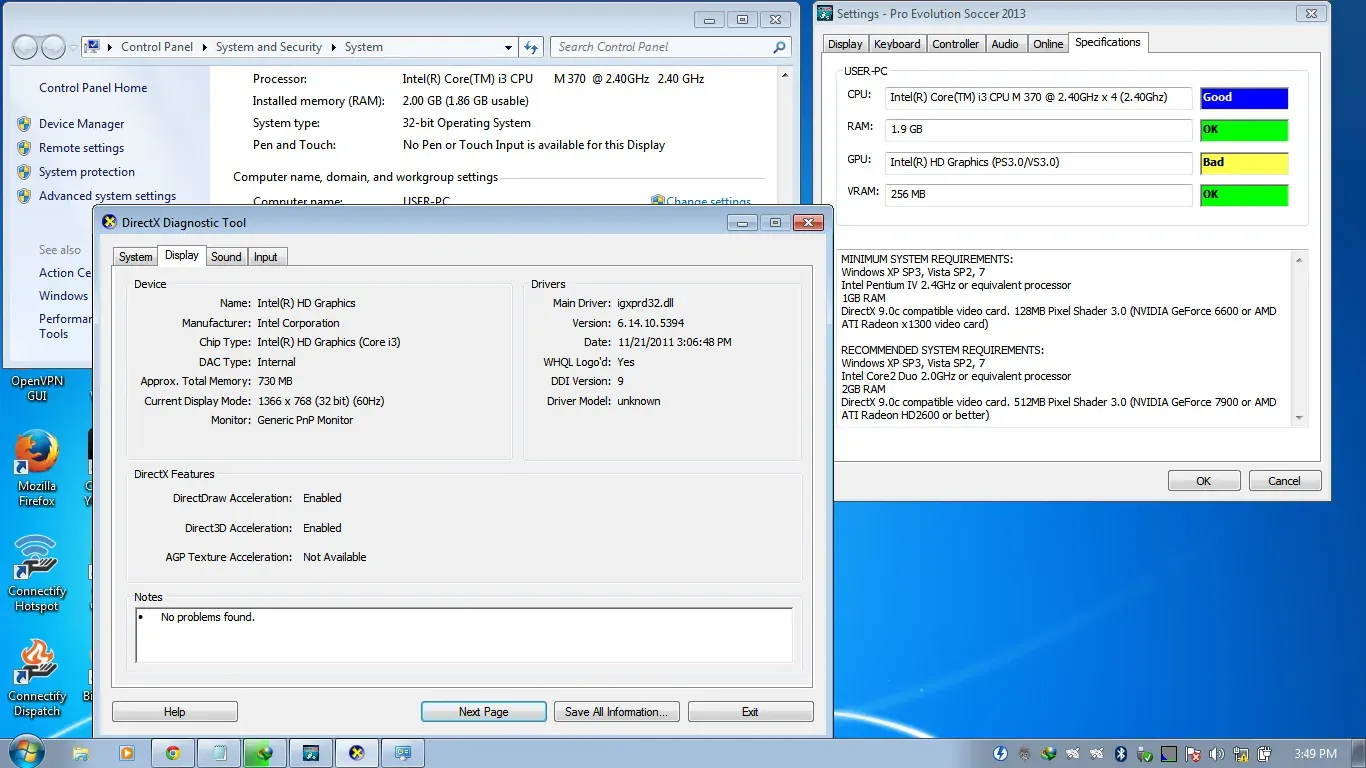Click Google Chrome in the taskbar
This screenshot has width=1366, height=768.
point(173,753)
